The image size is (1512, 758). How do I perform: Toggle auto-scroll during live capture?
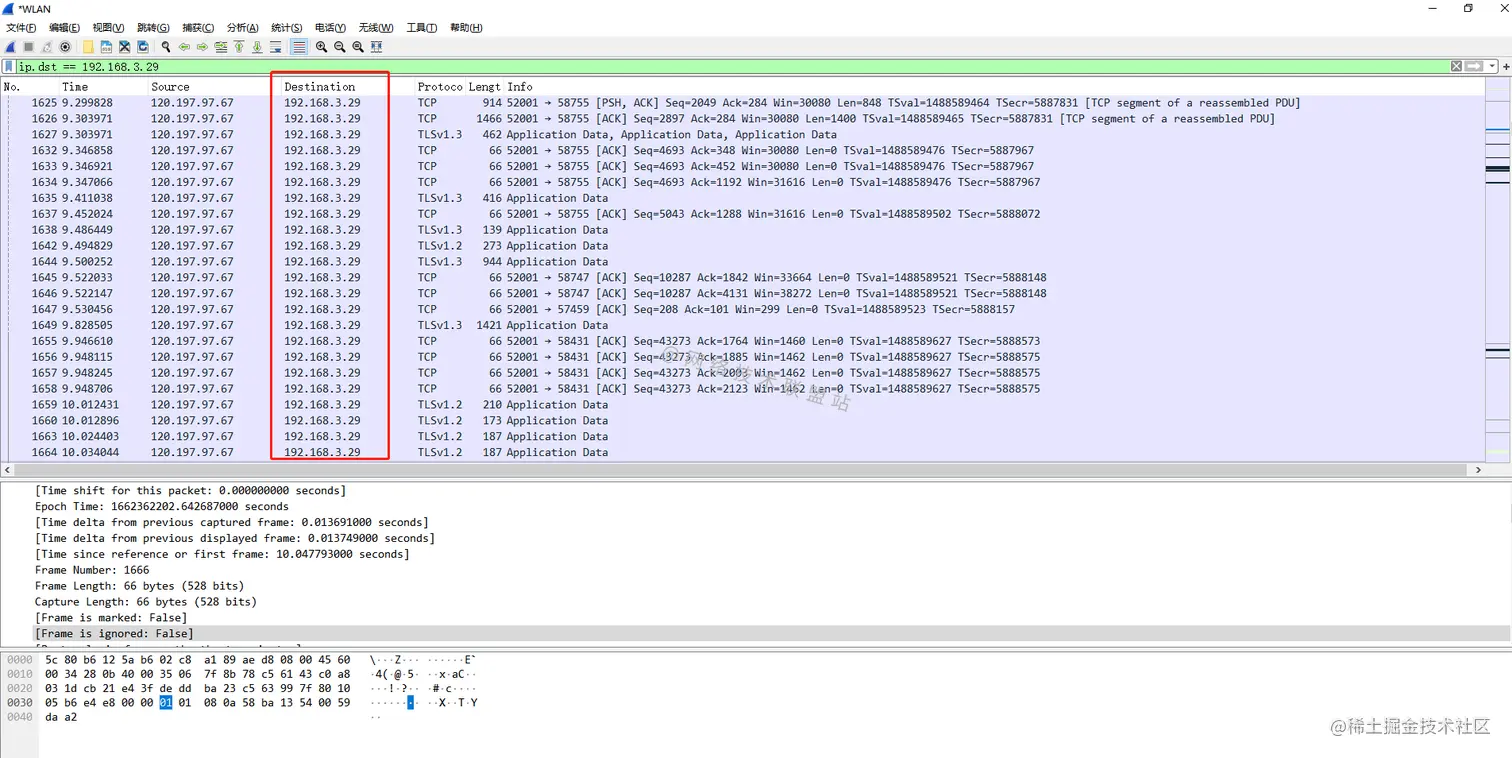point(276,47)
